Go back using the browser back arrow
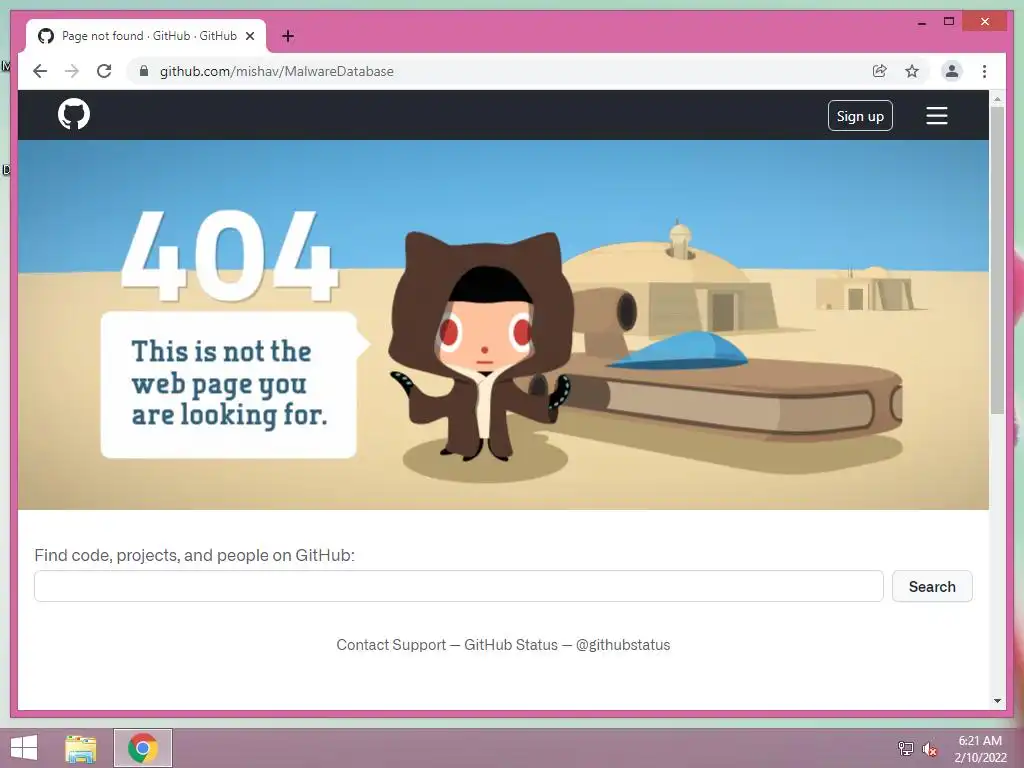This screenshot has height=768, width=1024. click(x=40, y=71)
